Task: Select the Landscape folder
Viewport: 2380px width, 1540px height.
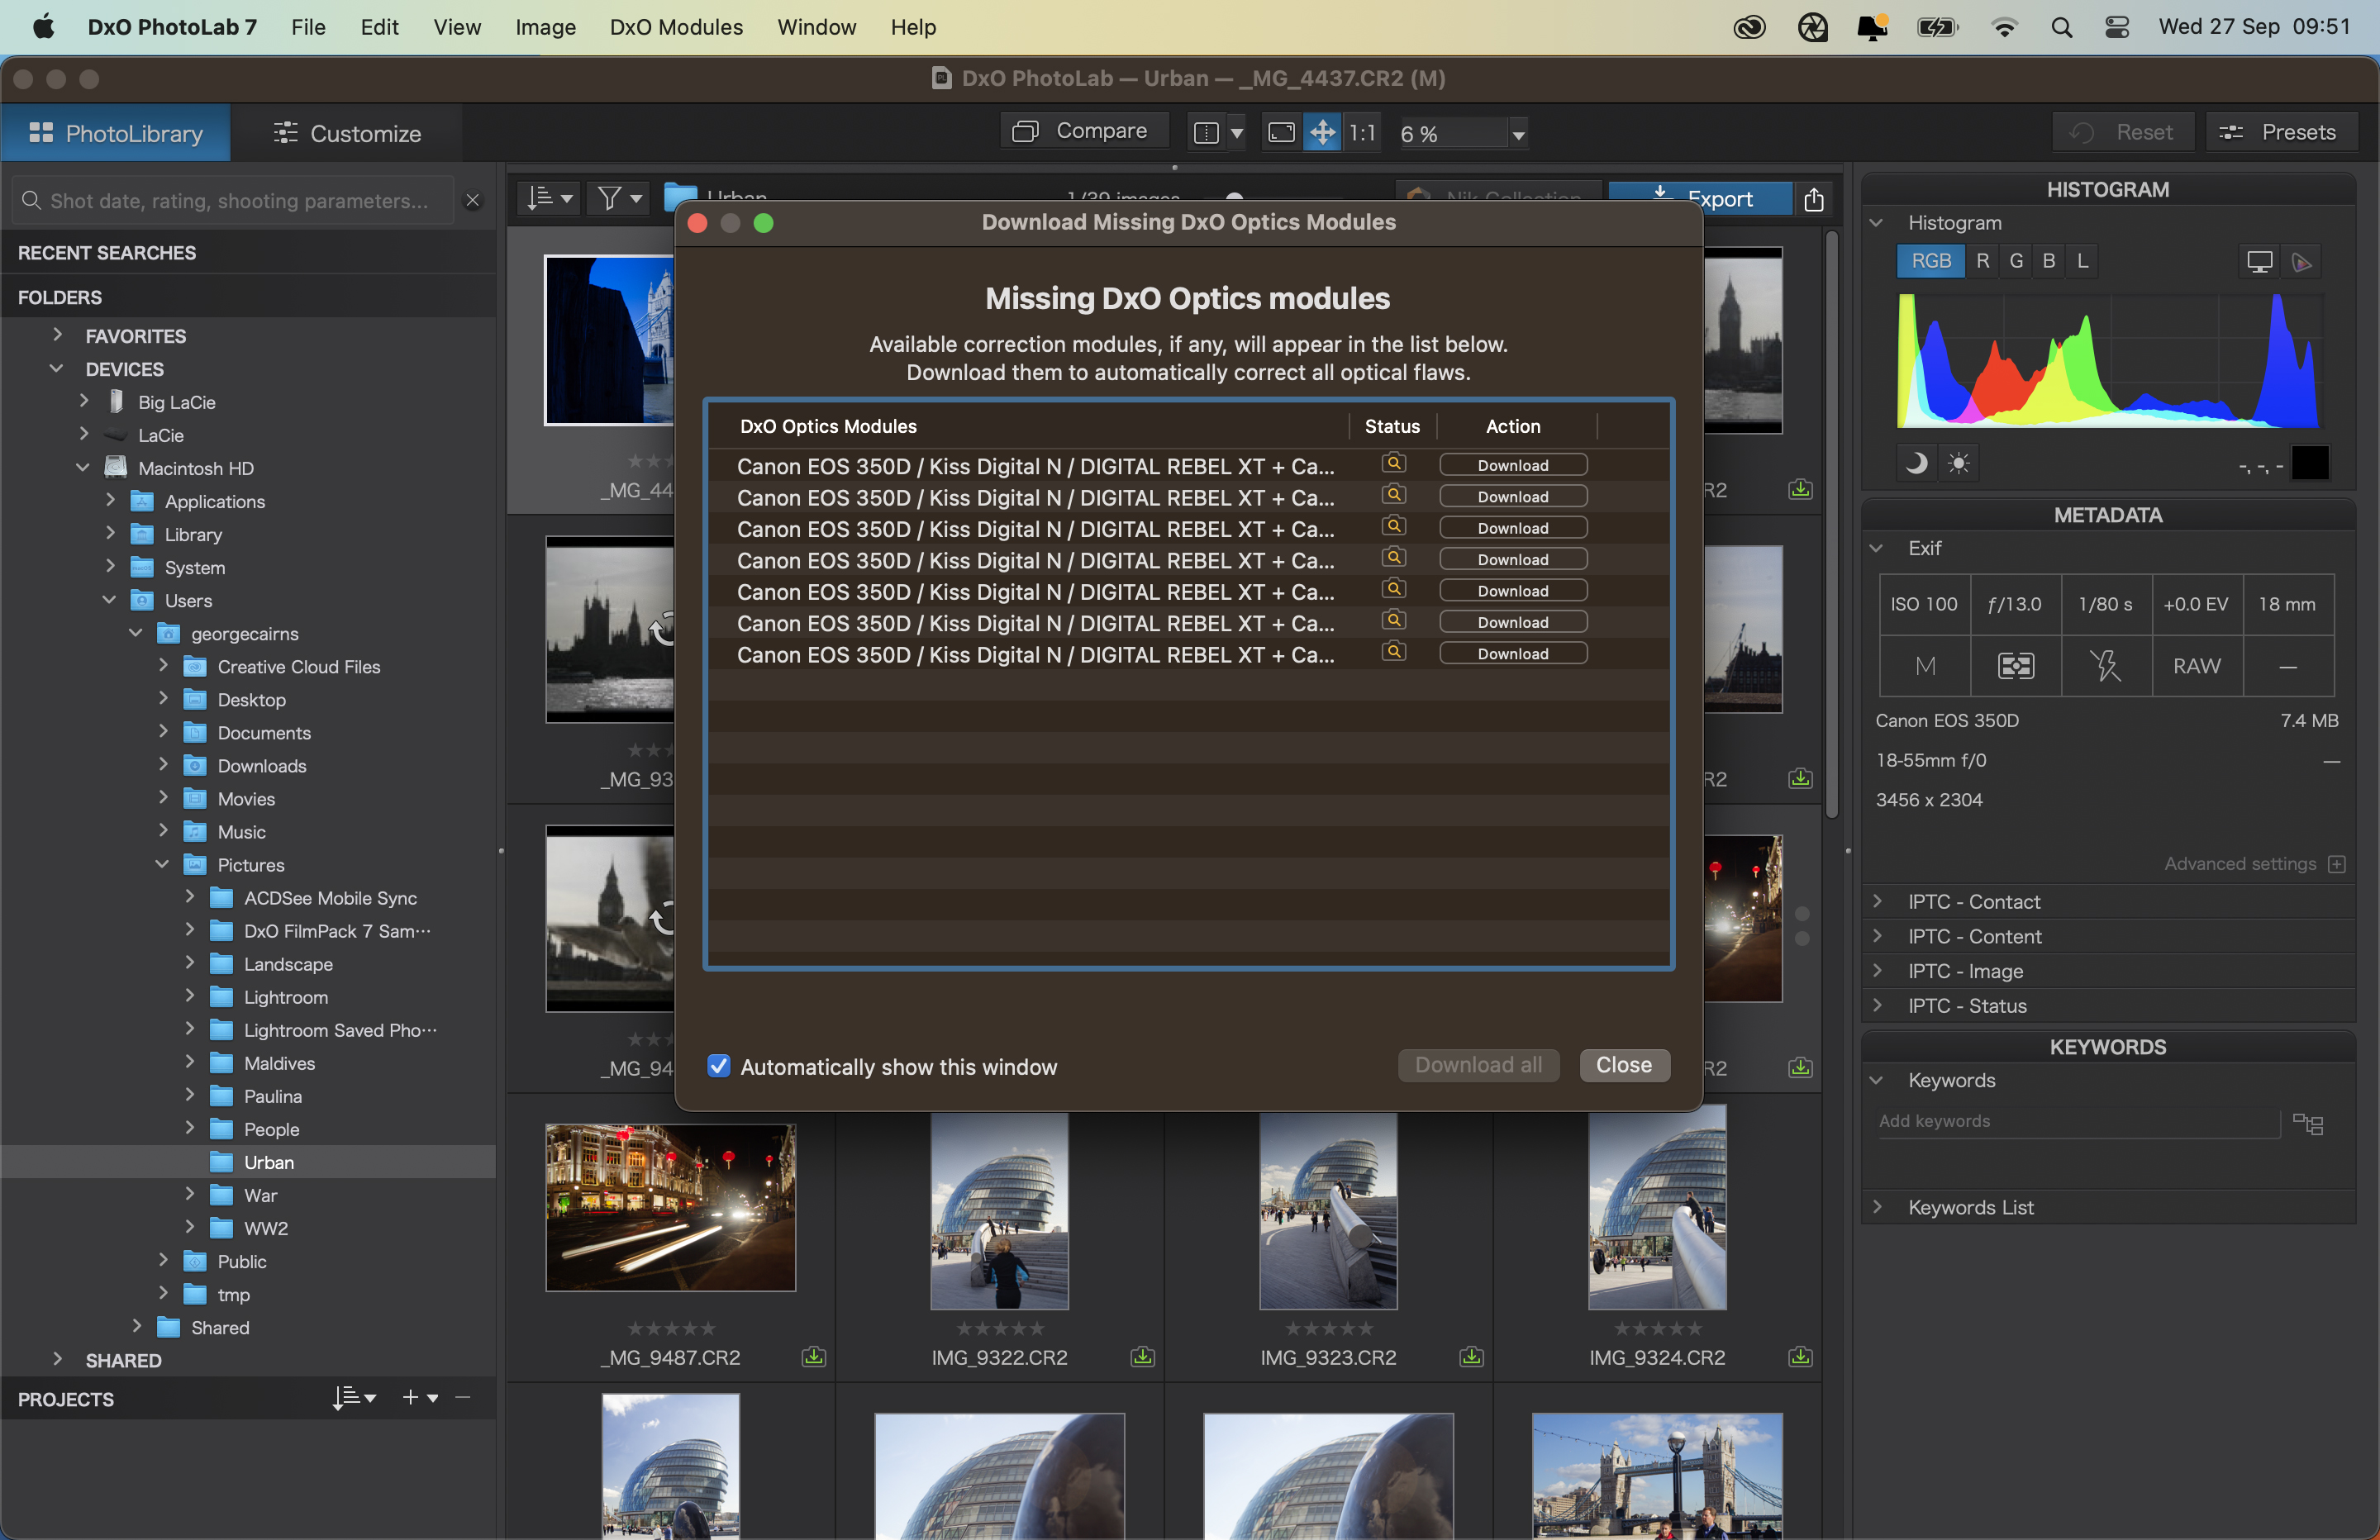Action: (288, 964)
